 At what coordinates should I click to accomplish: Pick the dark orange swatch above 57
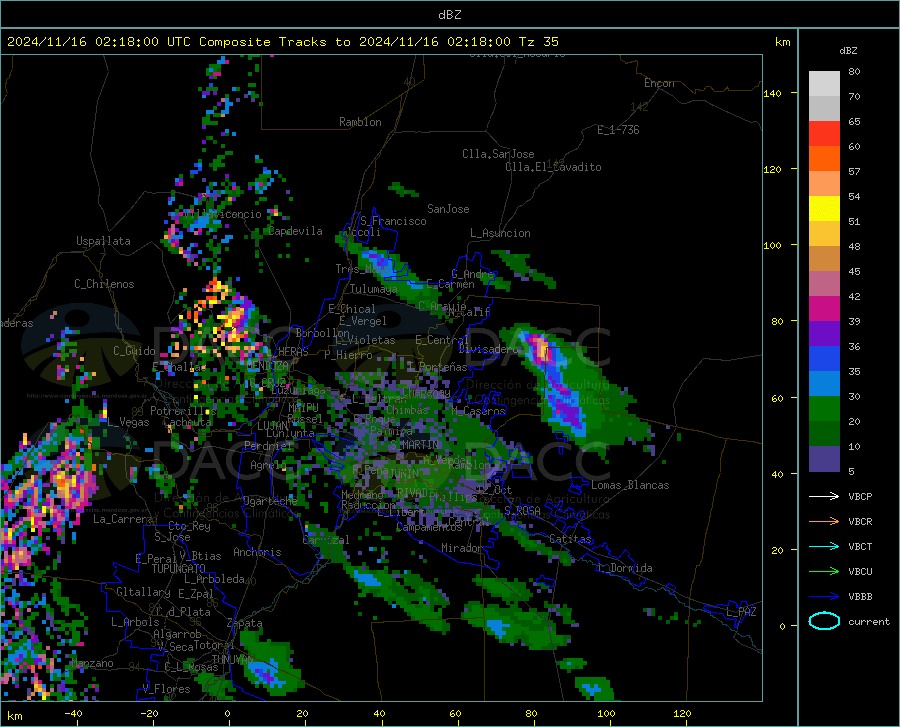(824, 158)
